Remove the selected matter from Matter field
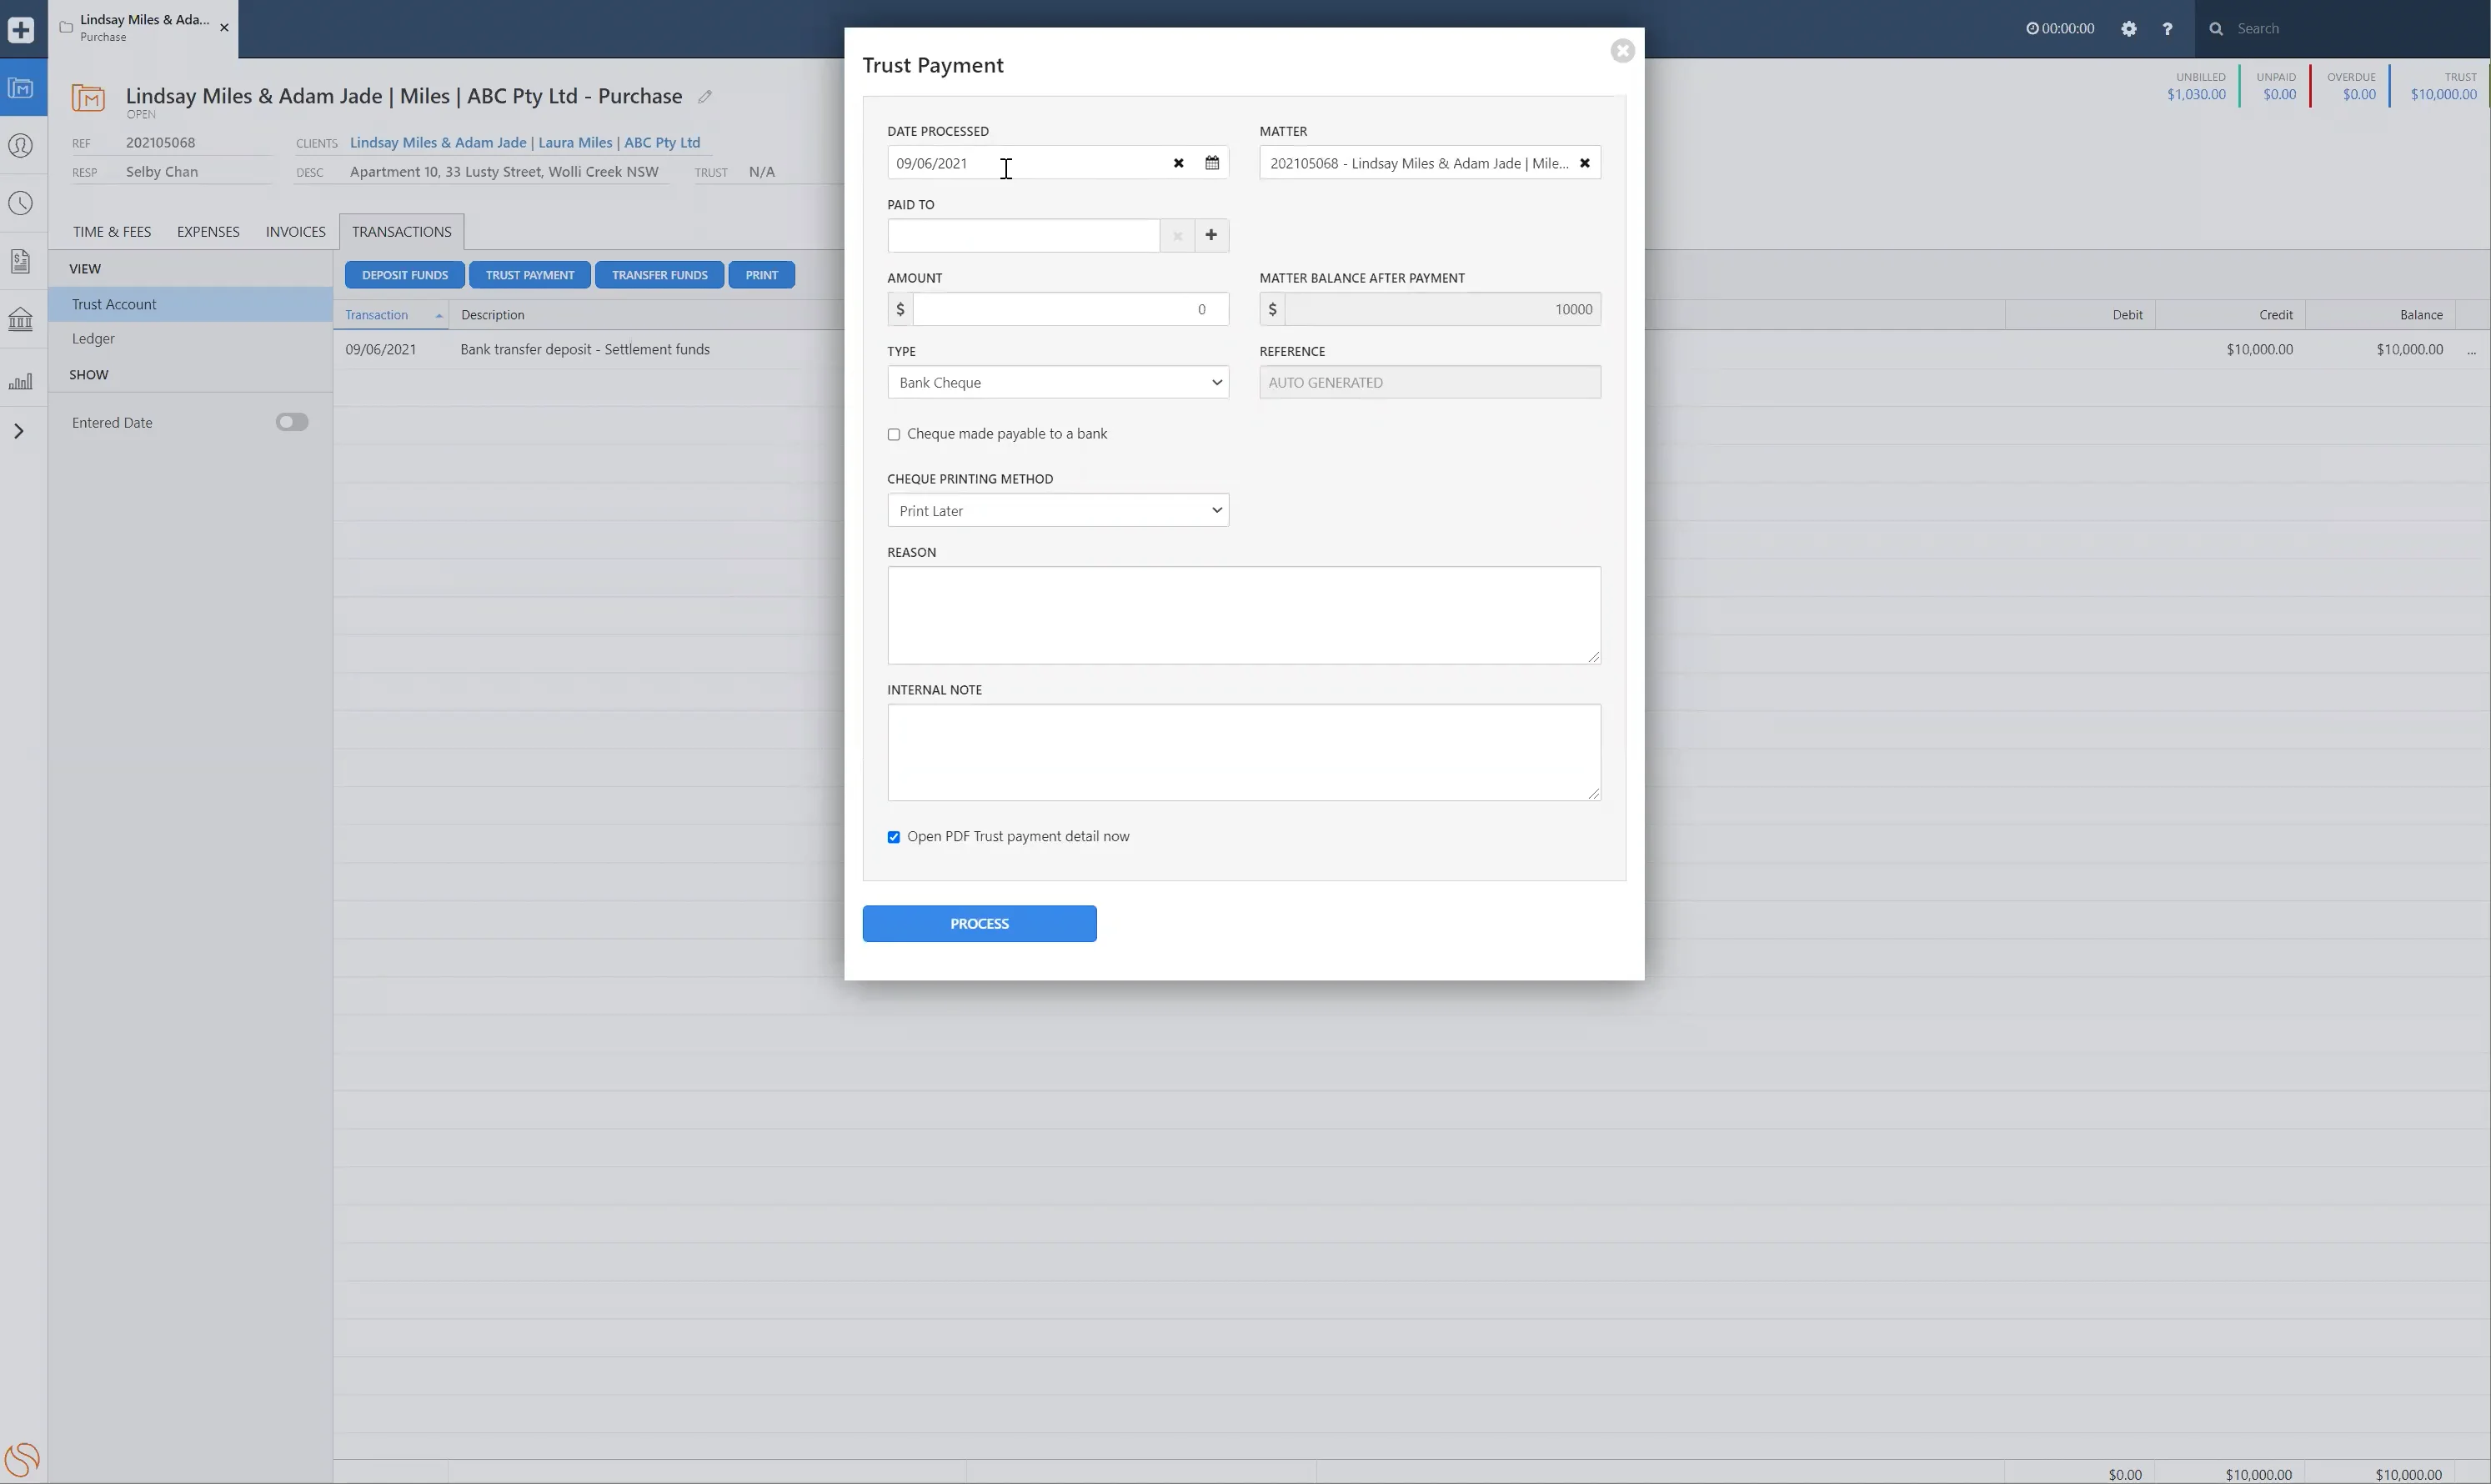Image resolution: width=2491 pixels, height=1484 pixels. (x=1584, y=163)
